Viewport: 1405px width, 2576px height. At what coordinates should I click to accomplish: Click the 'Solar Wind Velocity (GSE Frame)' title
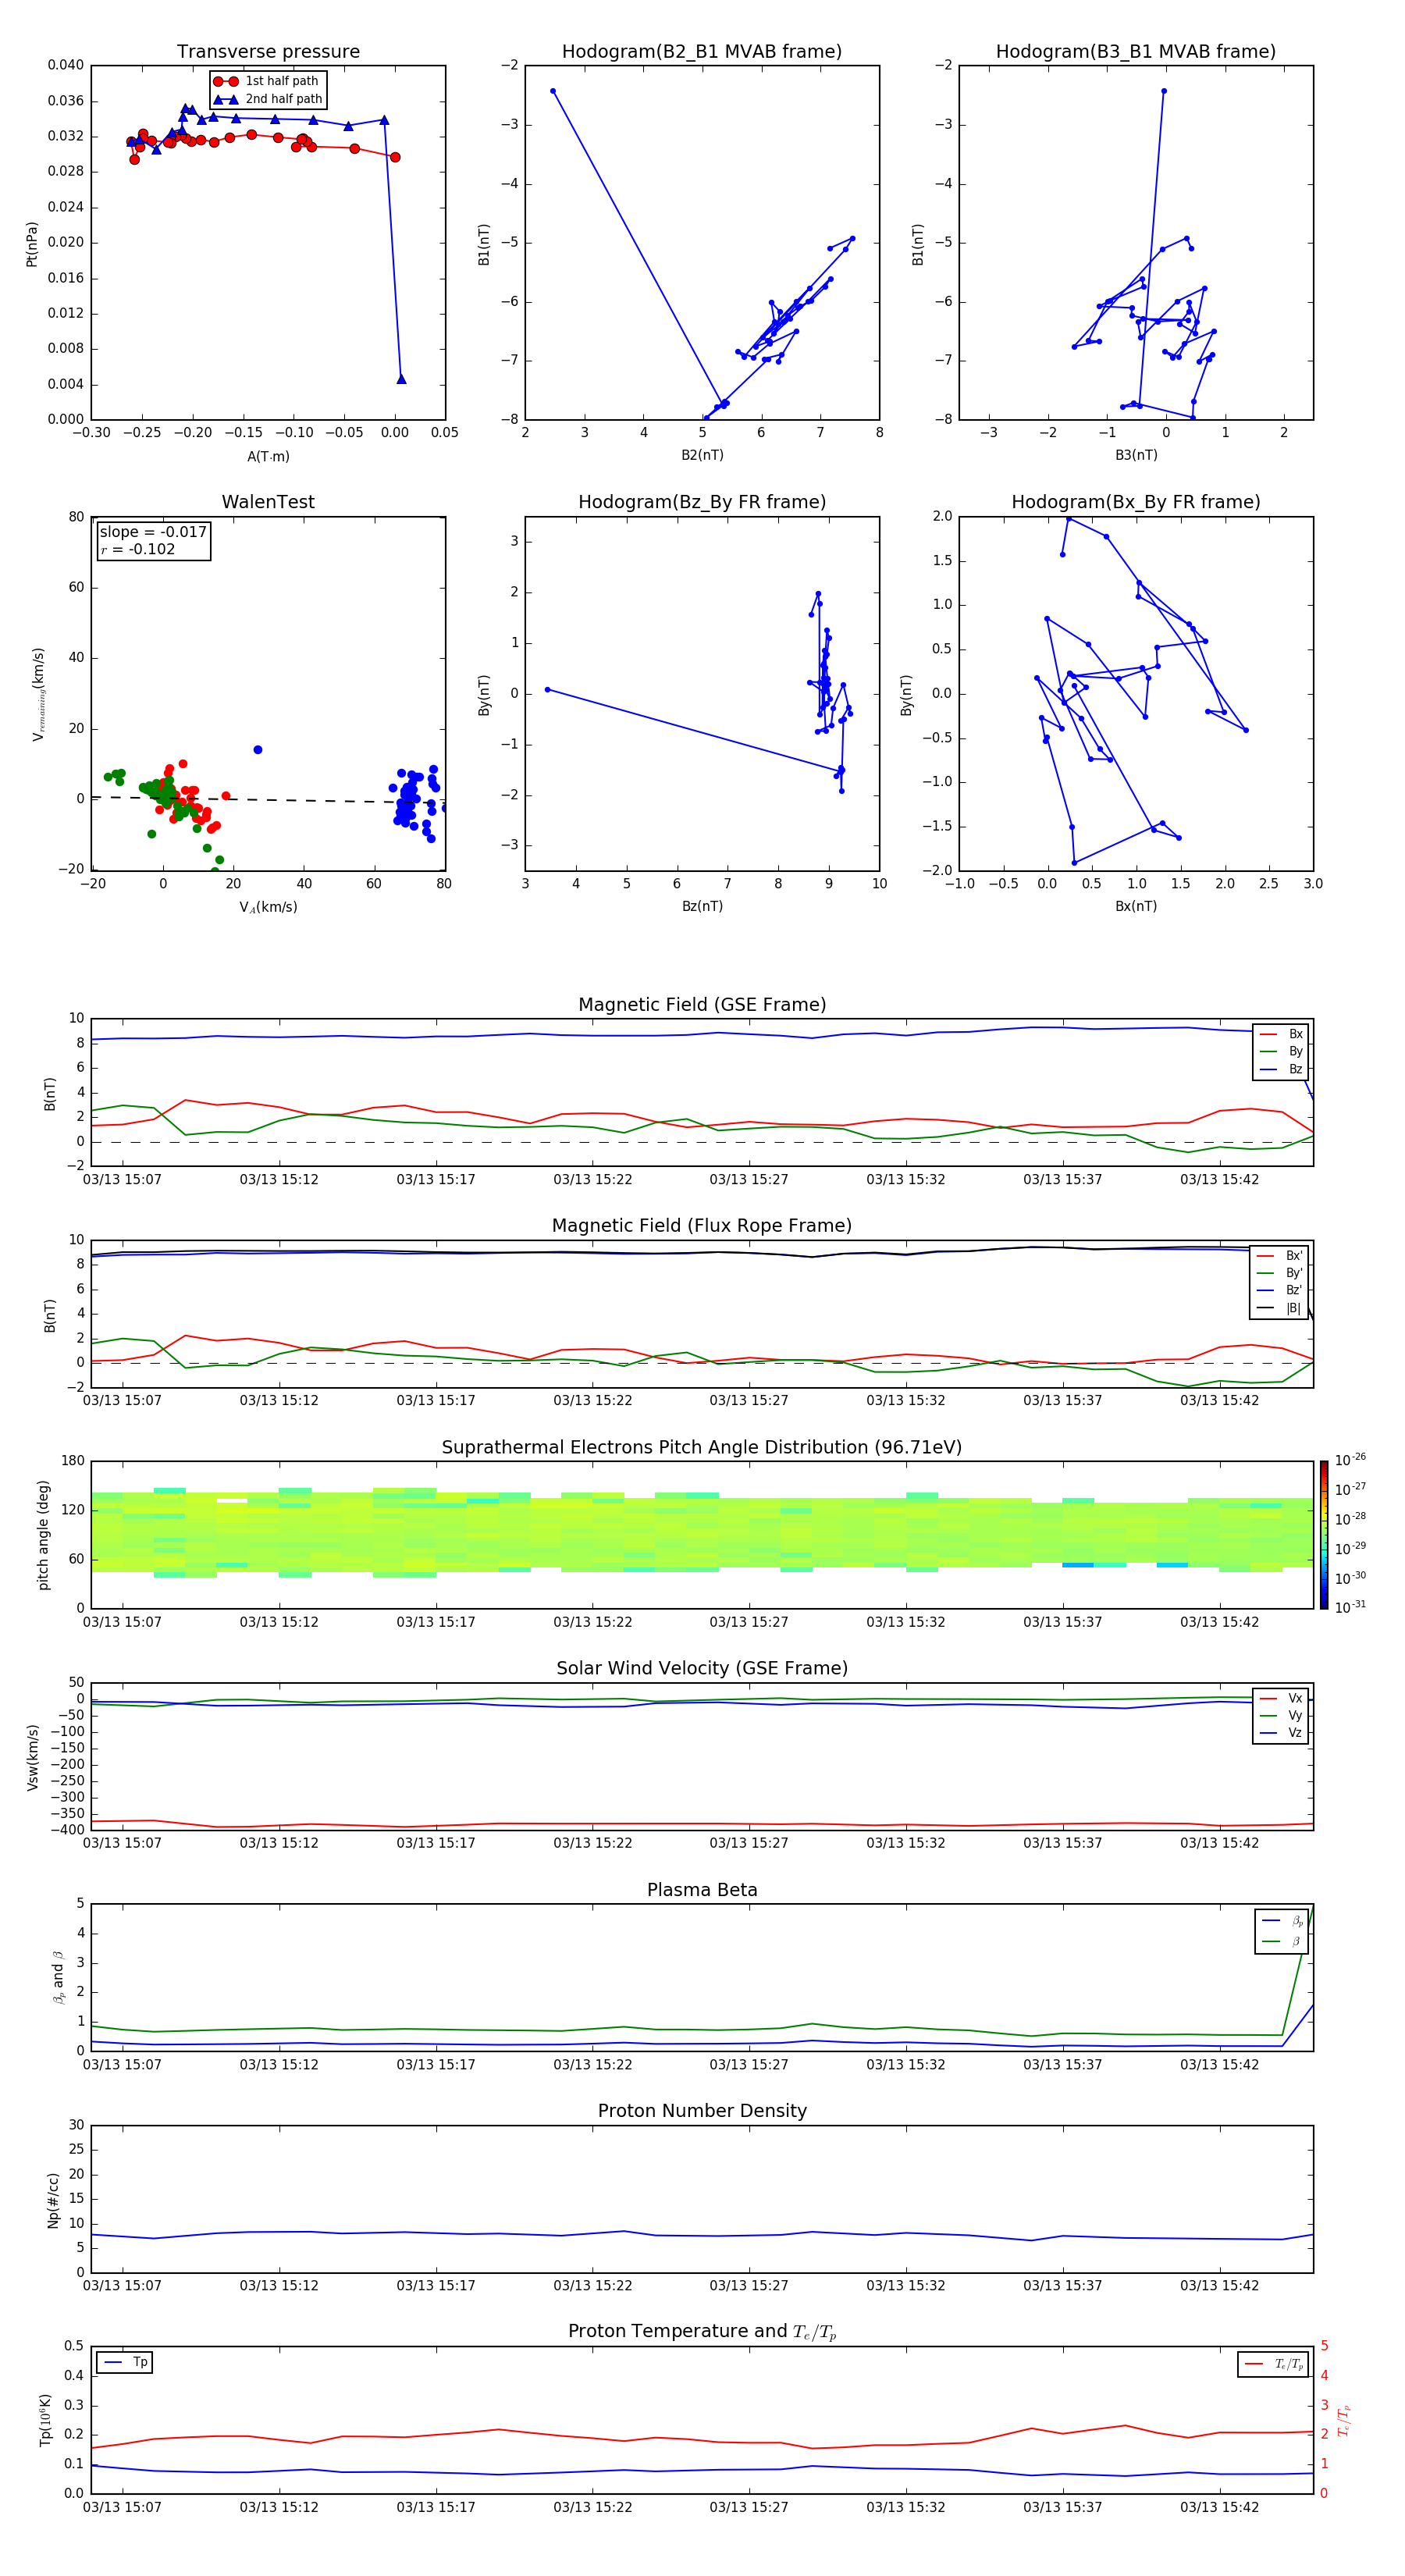coord(702,1668)
